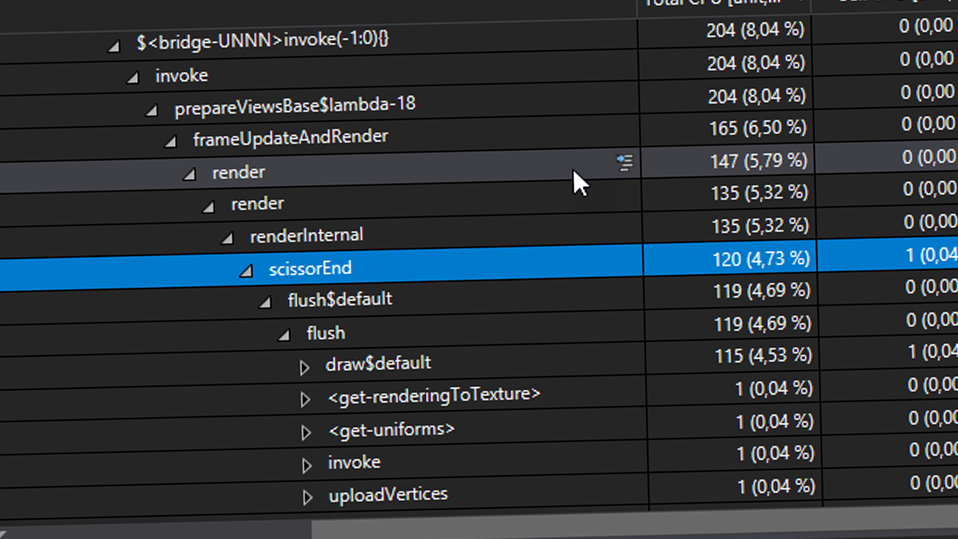Collapse the renderInternal node
Viewport: 958px width, 539px height.
(x=227, y=238)
